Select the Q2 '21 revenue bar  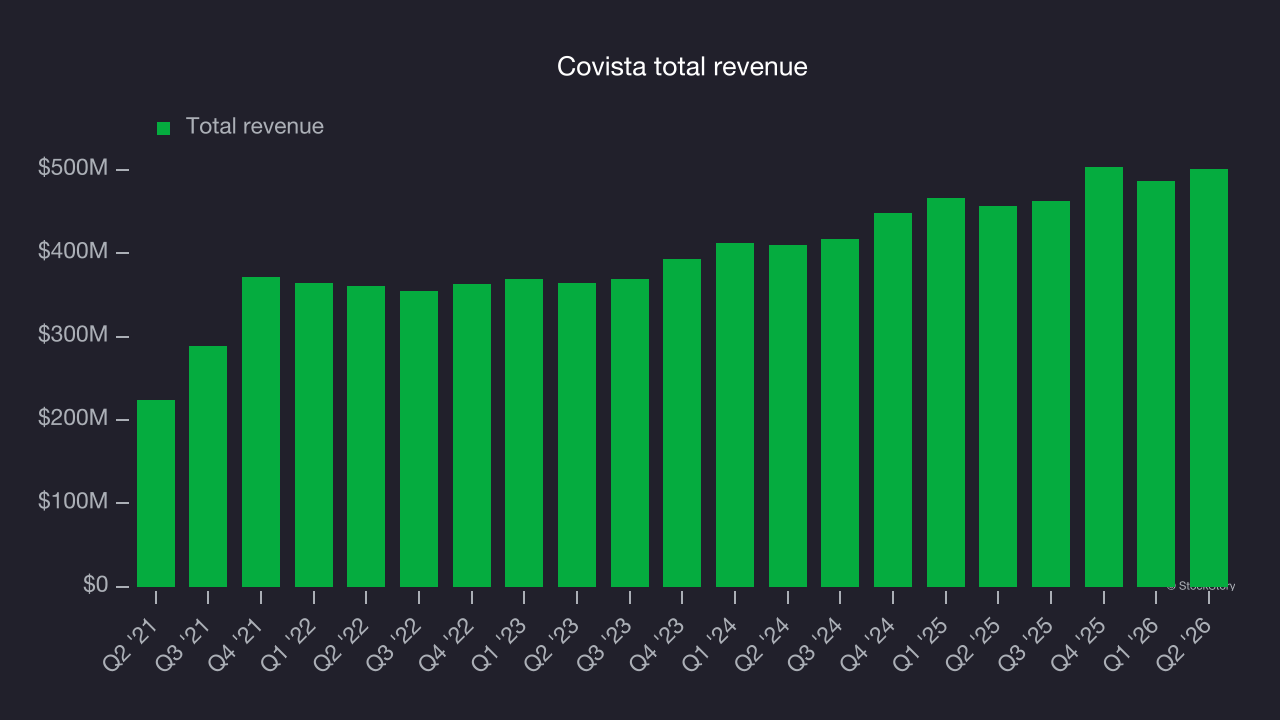156,493
